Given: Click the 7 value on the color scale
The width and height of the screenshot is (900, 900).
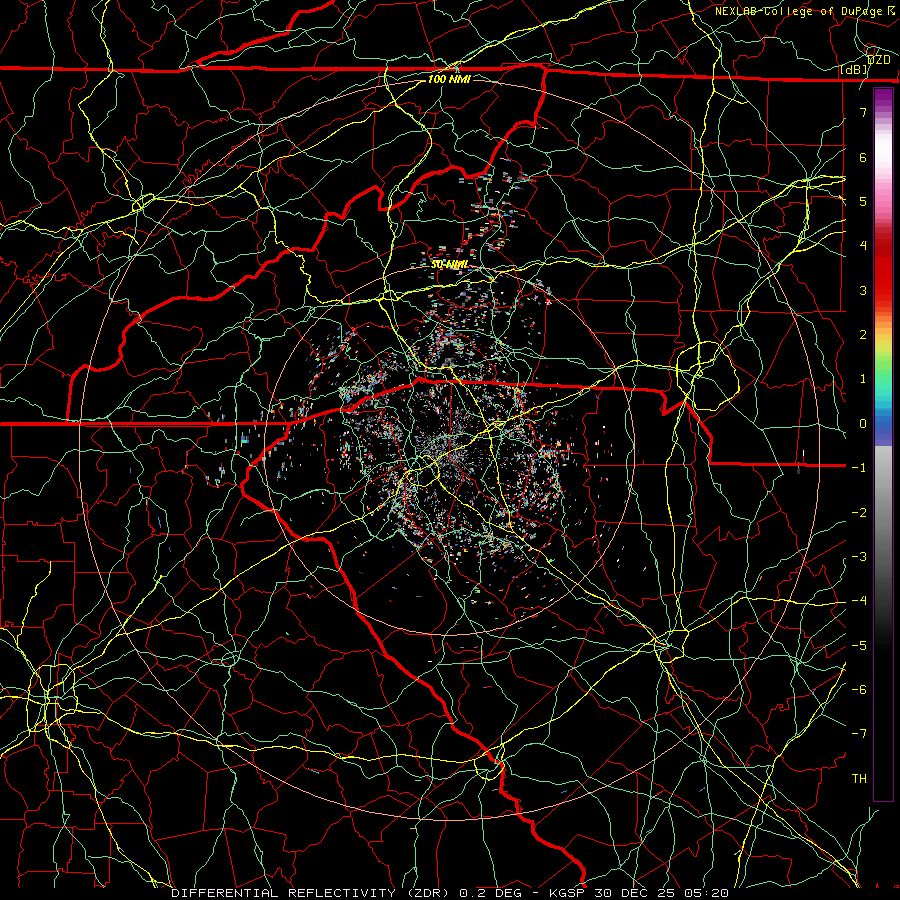Looking at the screenshot, I should pyautogui.click(x=863, y=112).
